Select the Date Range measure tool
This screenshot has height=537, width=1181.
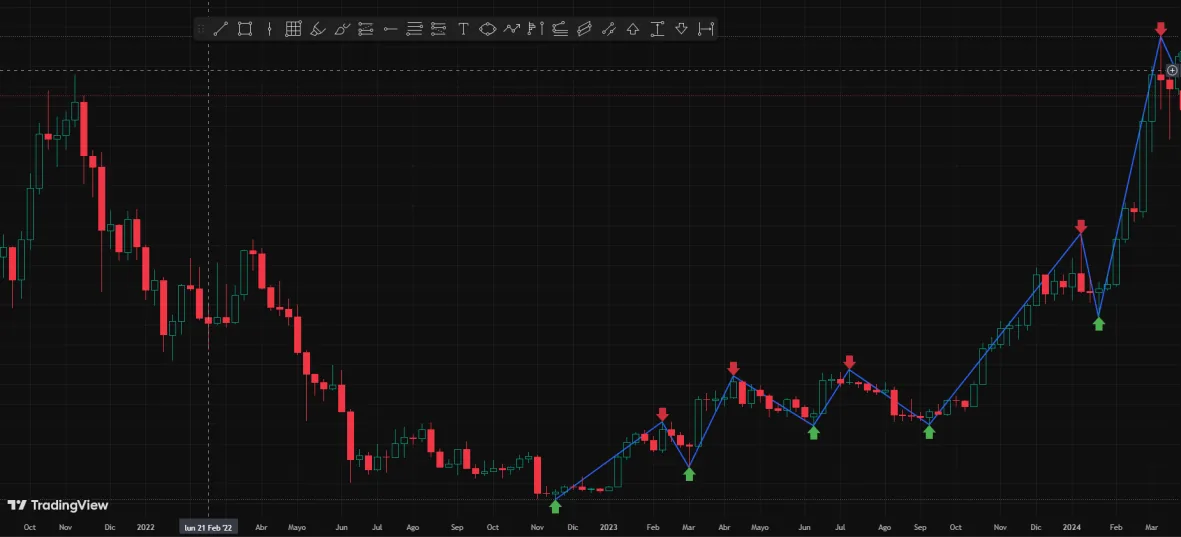pyautogui.click(x=706, y=29)
